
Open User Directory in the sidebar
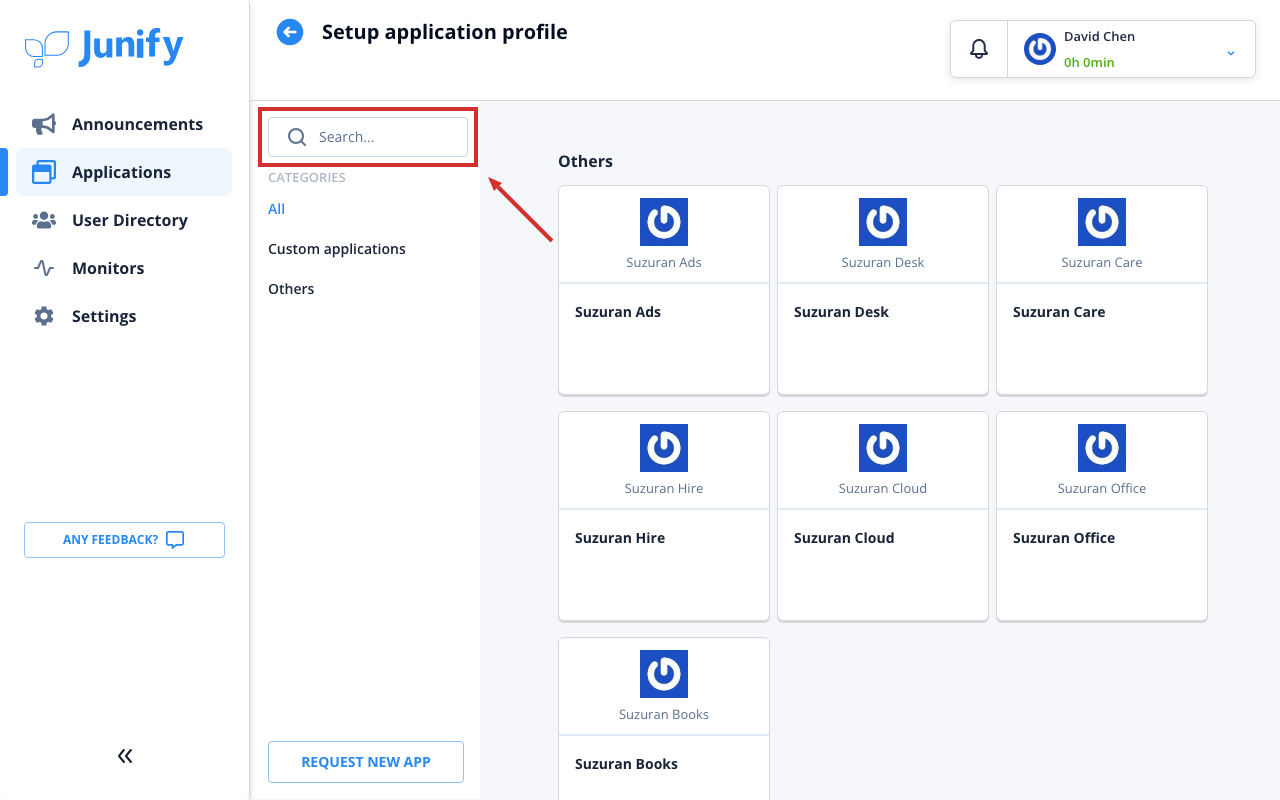click(124, 220)
